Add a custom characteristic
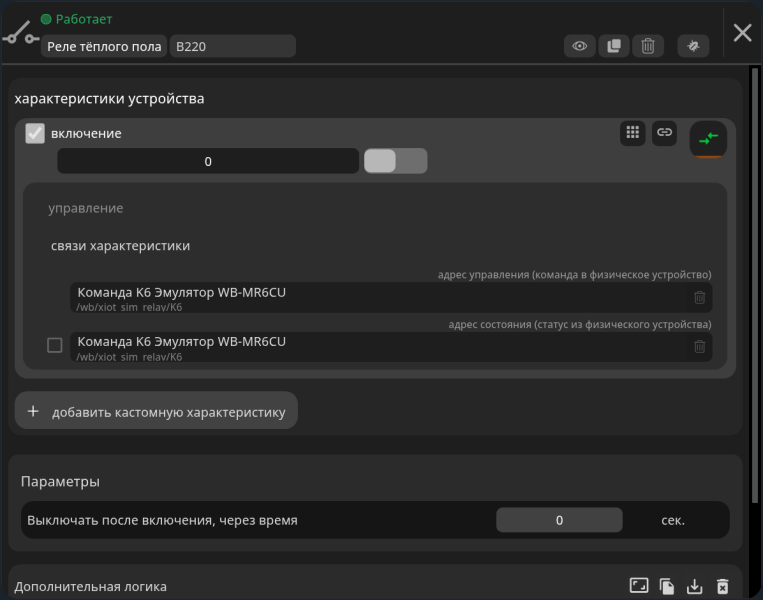Image resolution: width=763 pixels, height=600 pixels. [156, 411]
